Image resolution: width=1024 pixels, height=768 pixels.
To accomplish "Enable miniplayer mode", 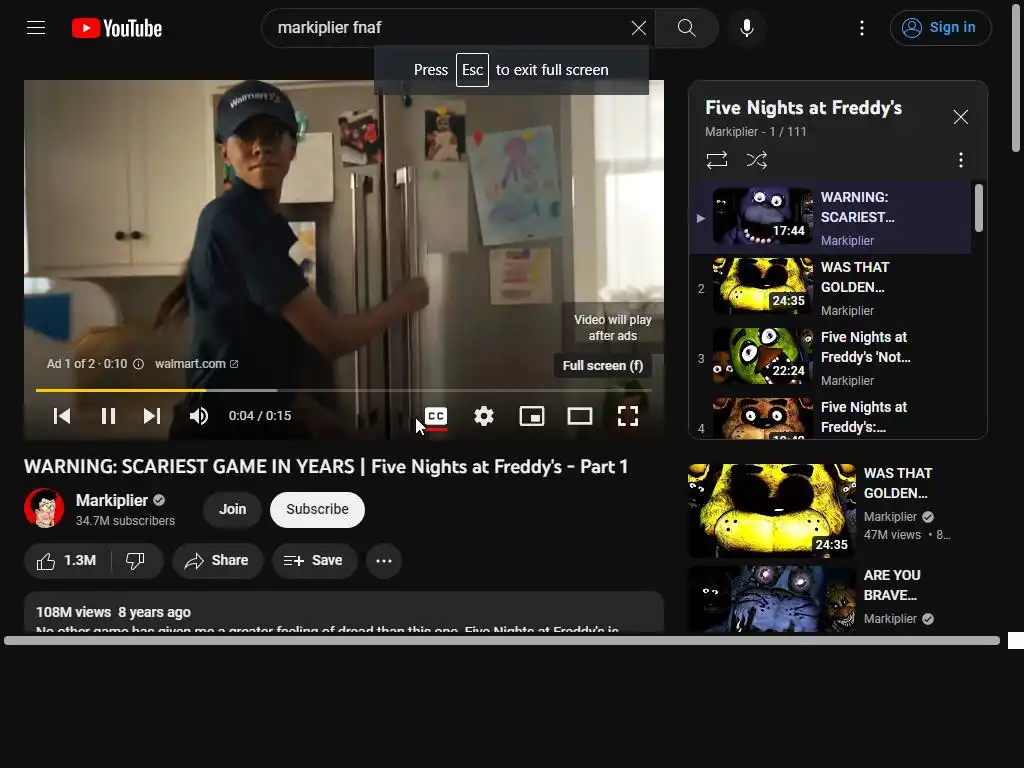I will [532, 416].
